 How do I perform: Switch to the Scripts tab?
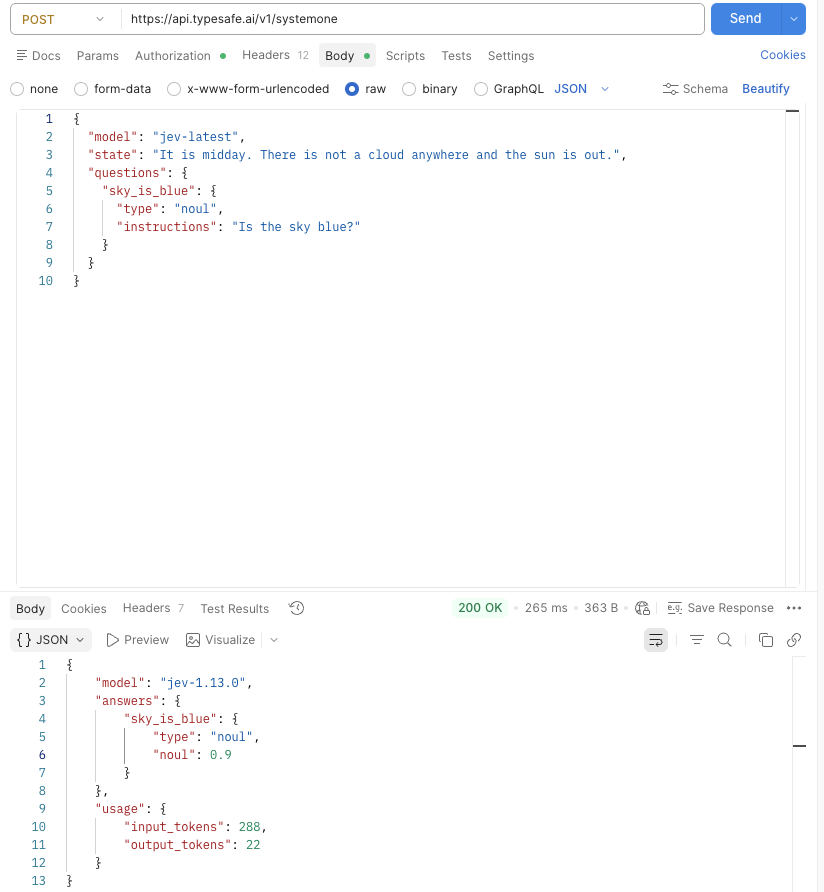[x=405, y=56]
